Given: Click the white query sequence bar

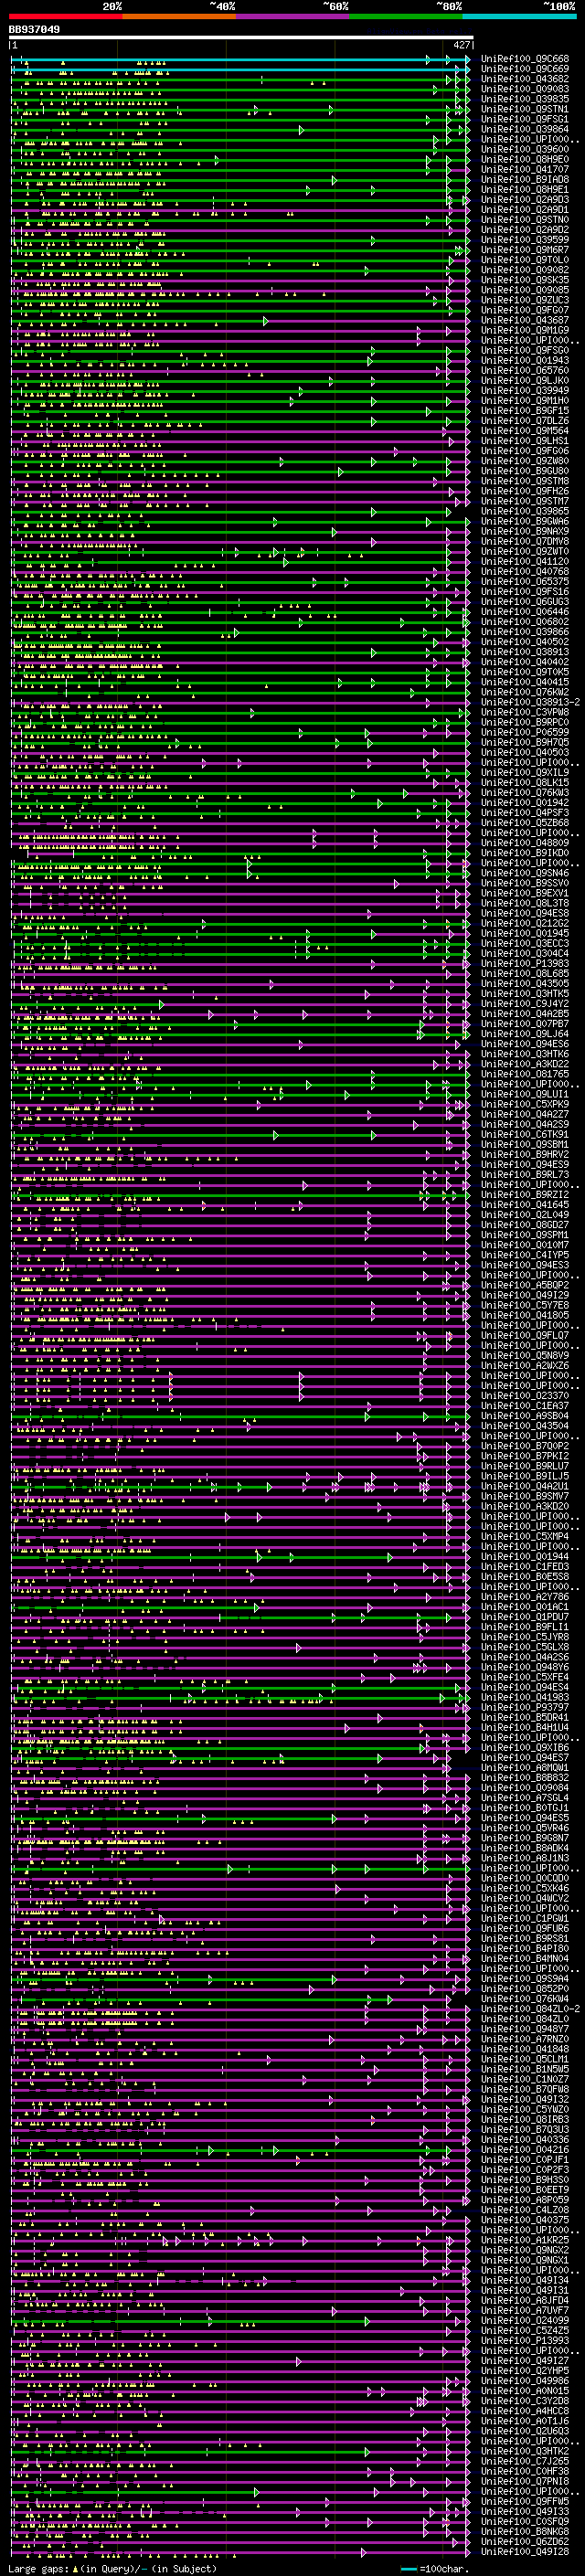Looking at the screenshot, I should [x=241, y=38].
